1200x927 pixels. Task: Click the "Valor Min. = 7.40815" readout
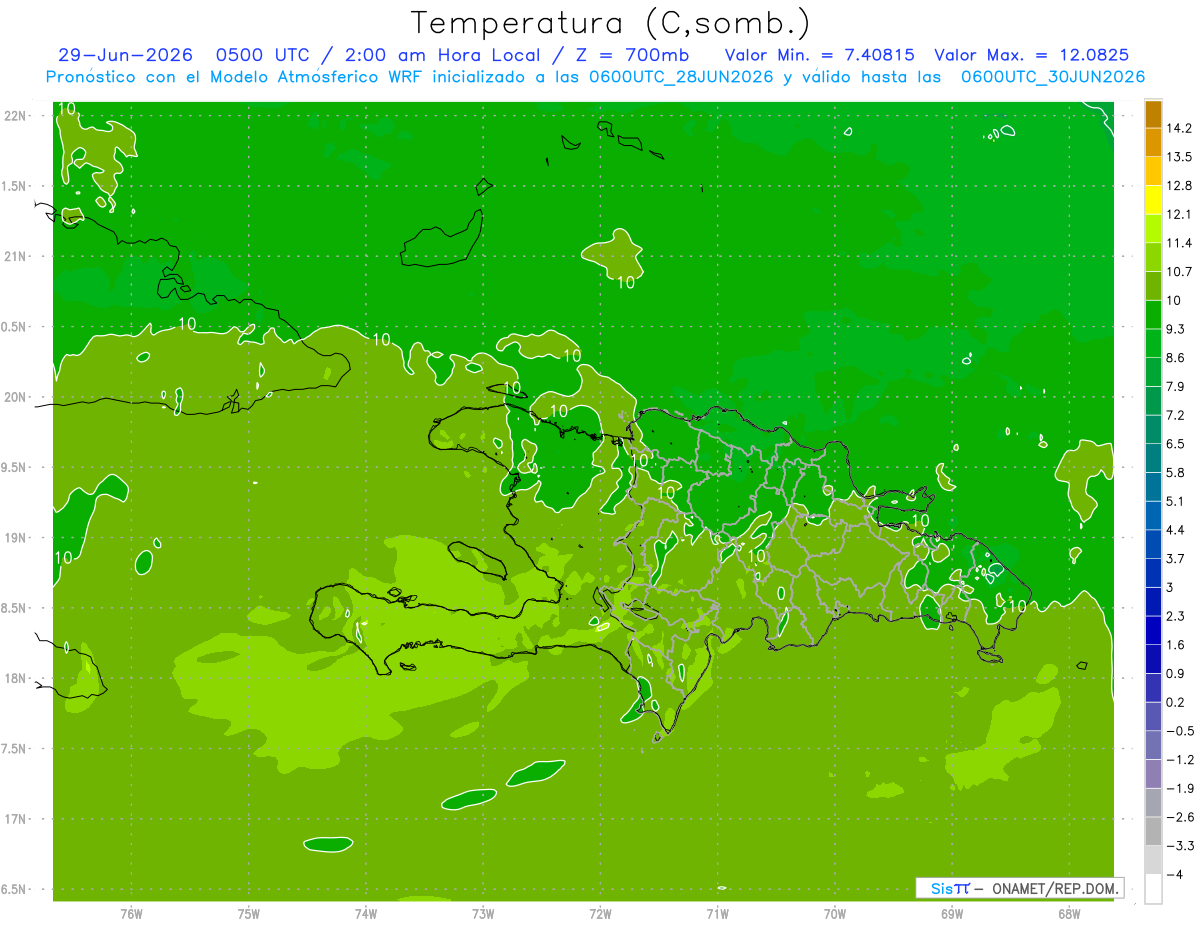[x=819, y=55]
